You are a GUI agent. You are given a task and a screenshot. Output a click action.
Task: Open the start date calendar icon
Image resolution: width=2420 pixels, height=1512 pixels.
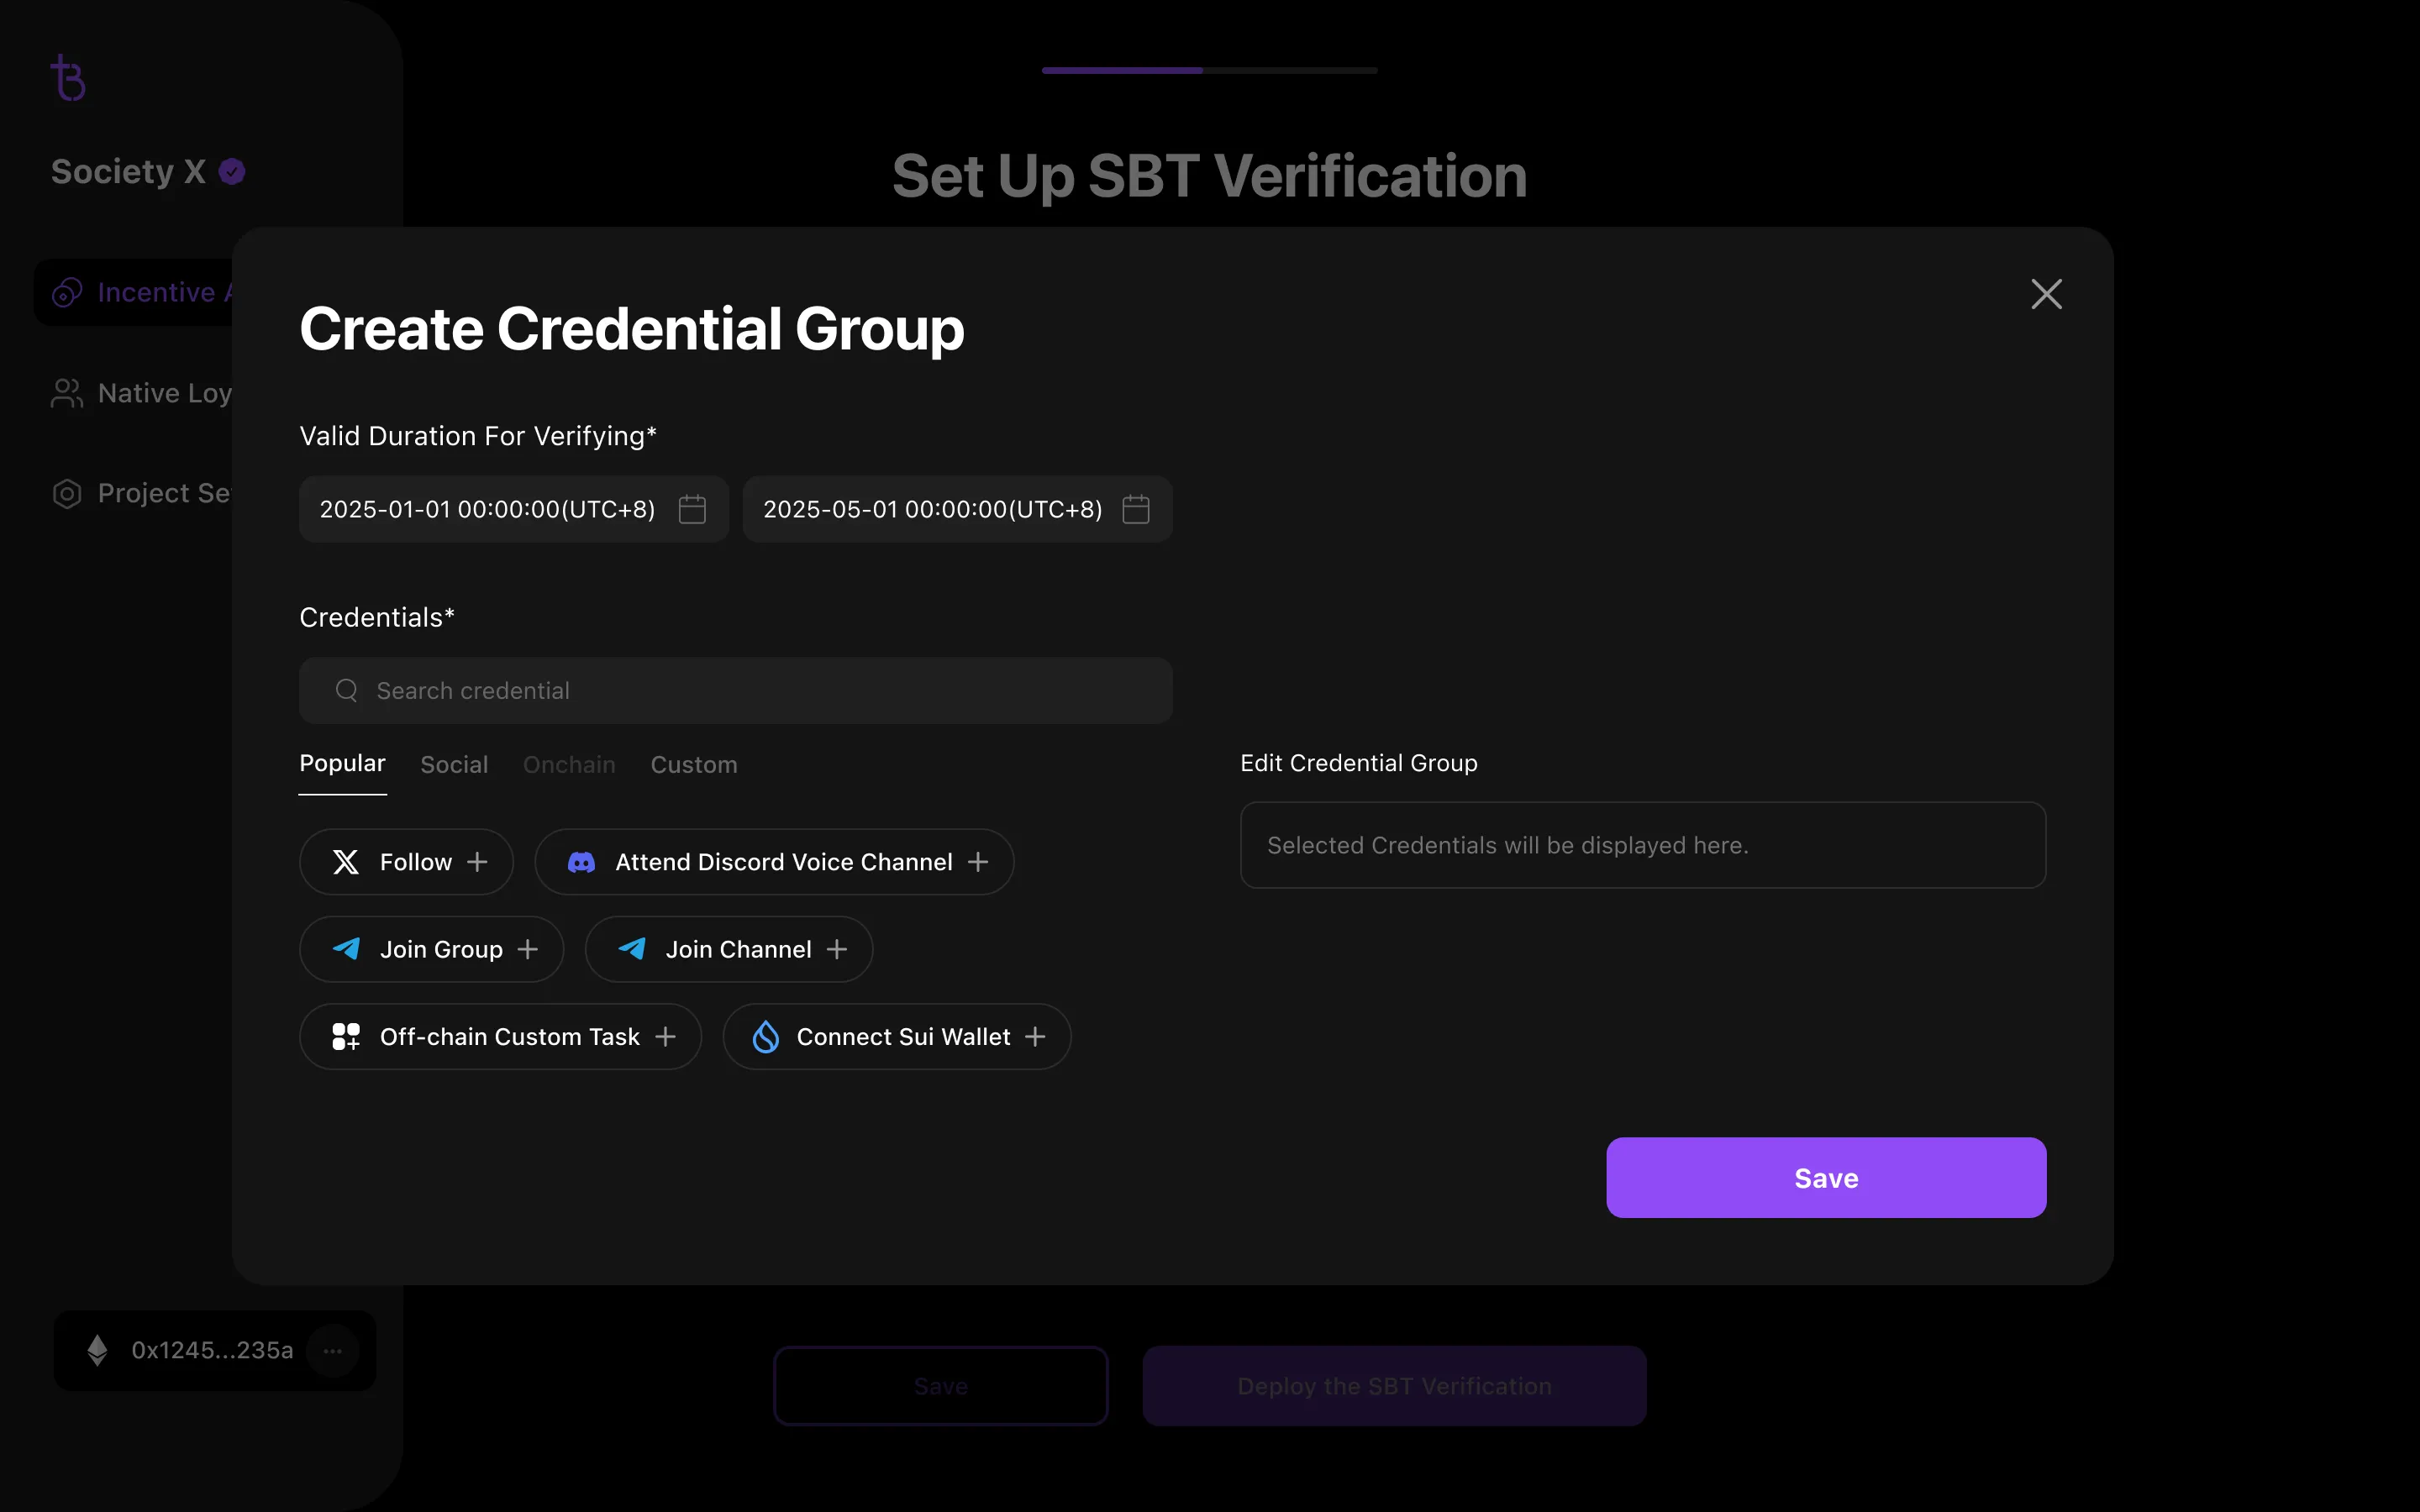point(692,509)
